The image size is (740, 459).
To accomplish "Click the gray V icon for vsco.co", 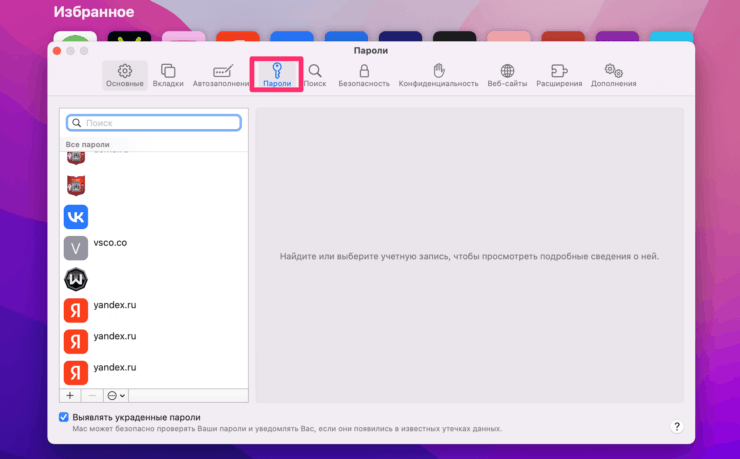I will pyautogui.click(x=76, y=248).
